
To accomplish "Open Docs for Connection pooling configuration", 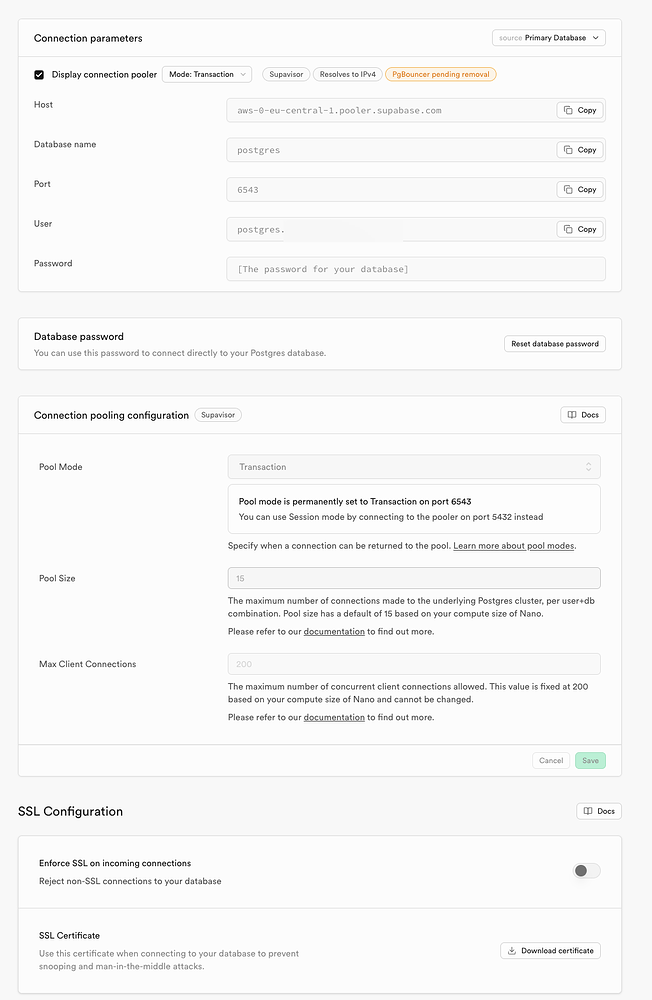I will 582,414.
